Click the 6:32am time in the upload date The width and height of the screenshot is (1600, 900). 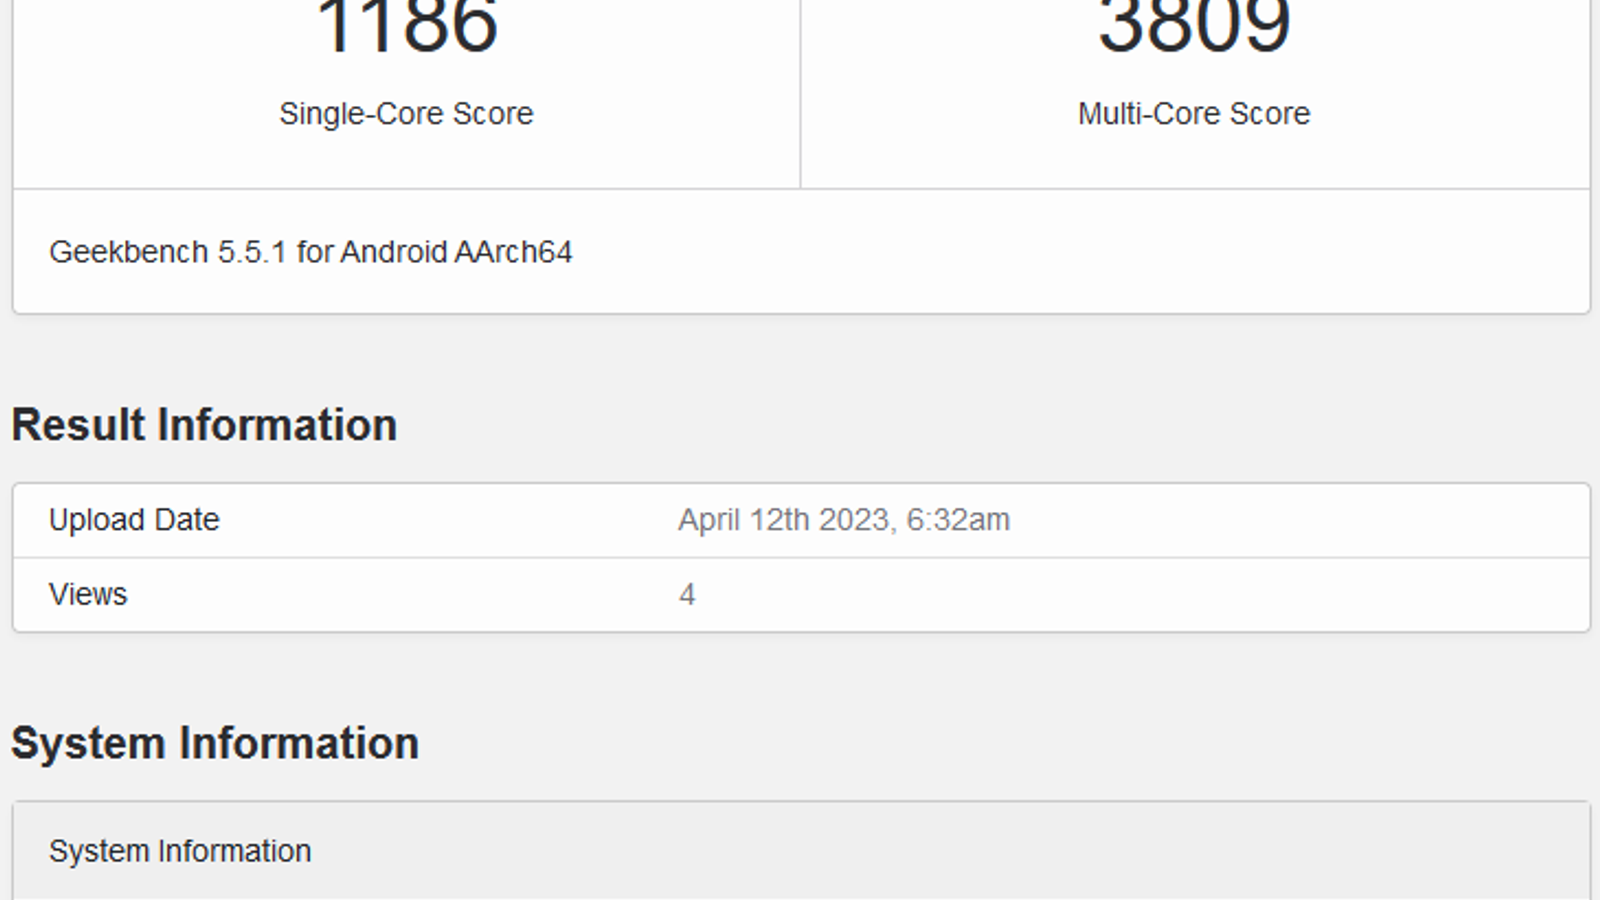pos(958,520)
